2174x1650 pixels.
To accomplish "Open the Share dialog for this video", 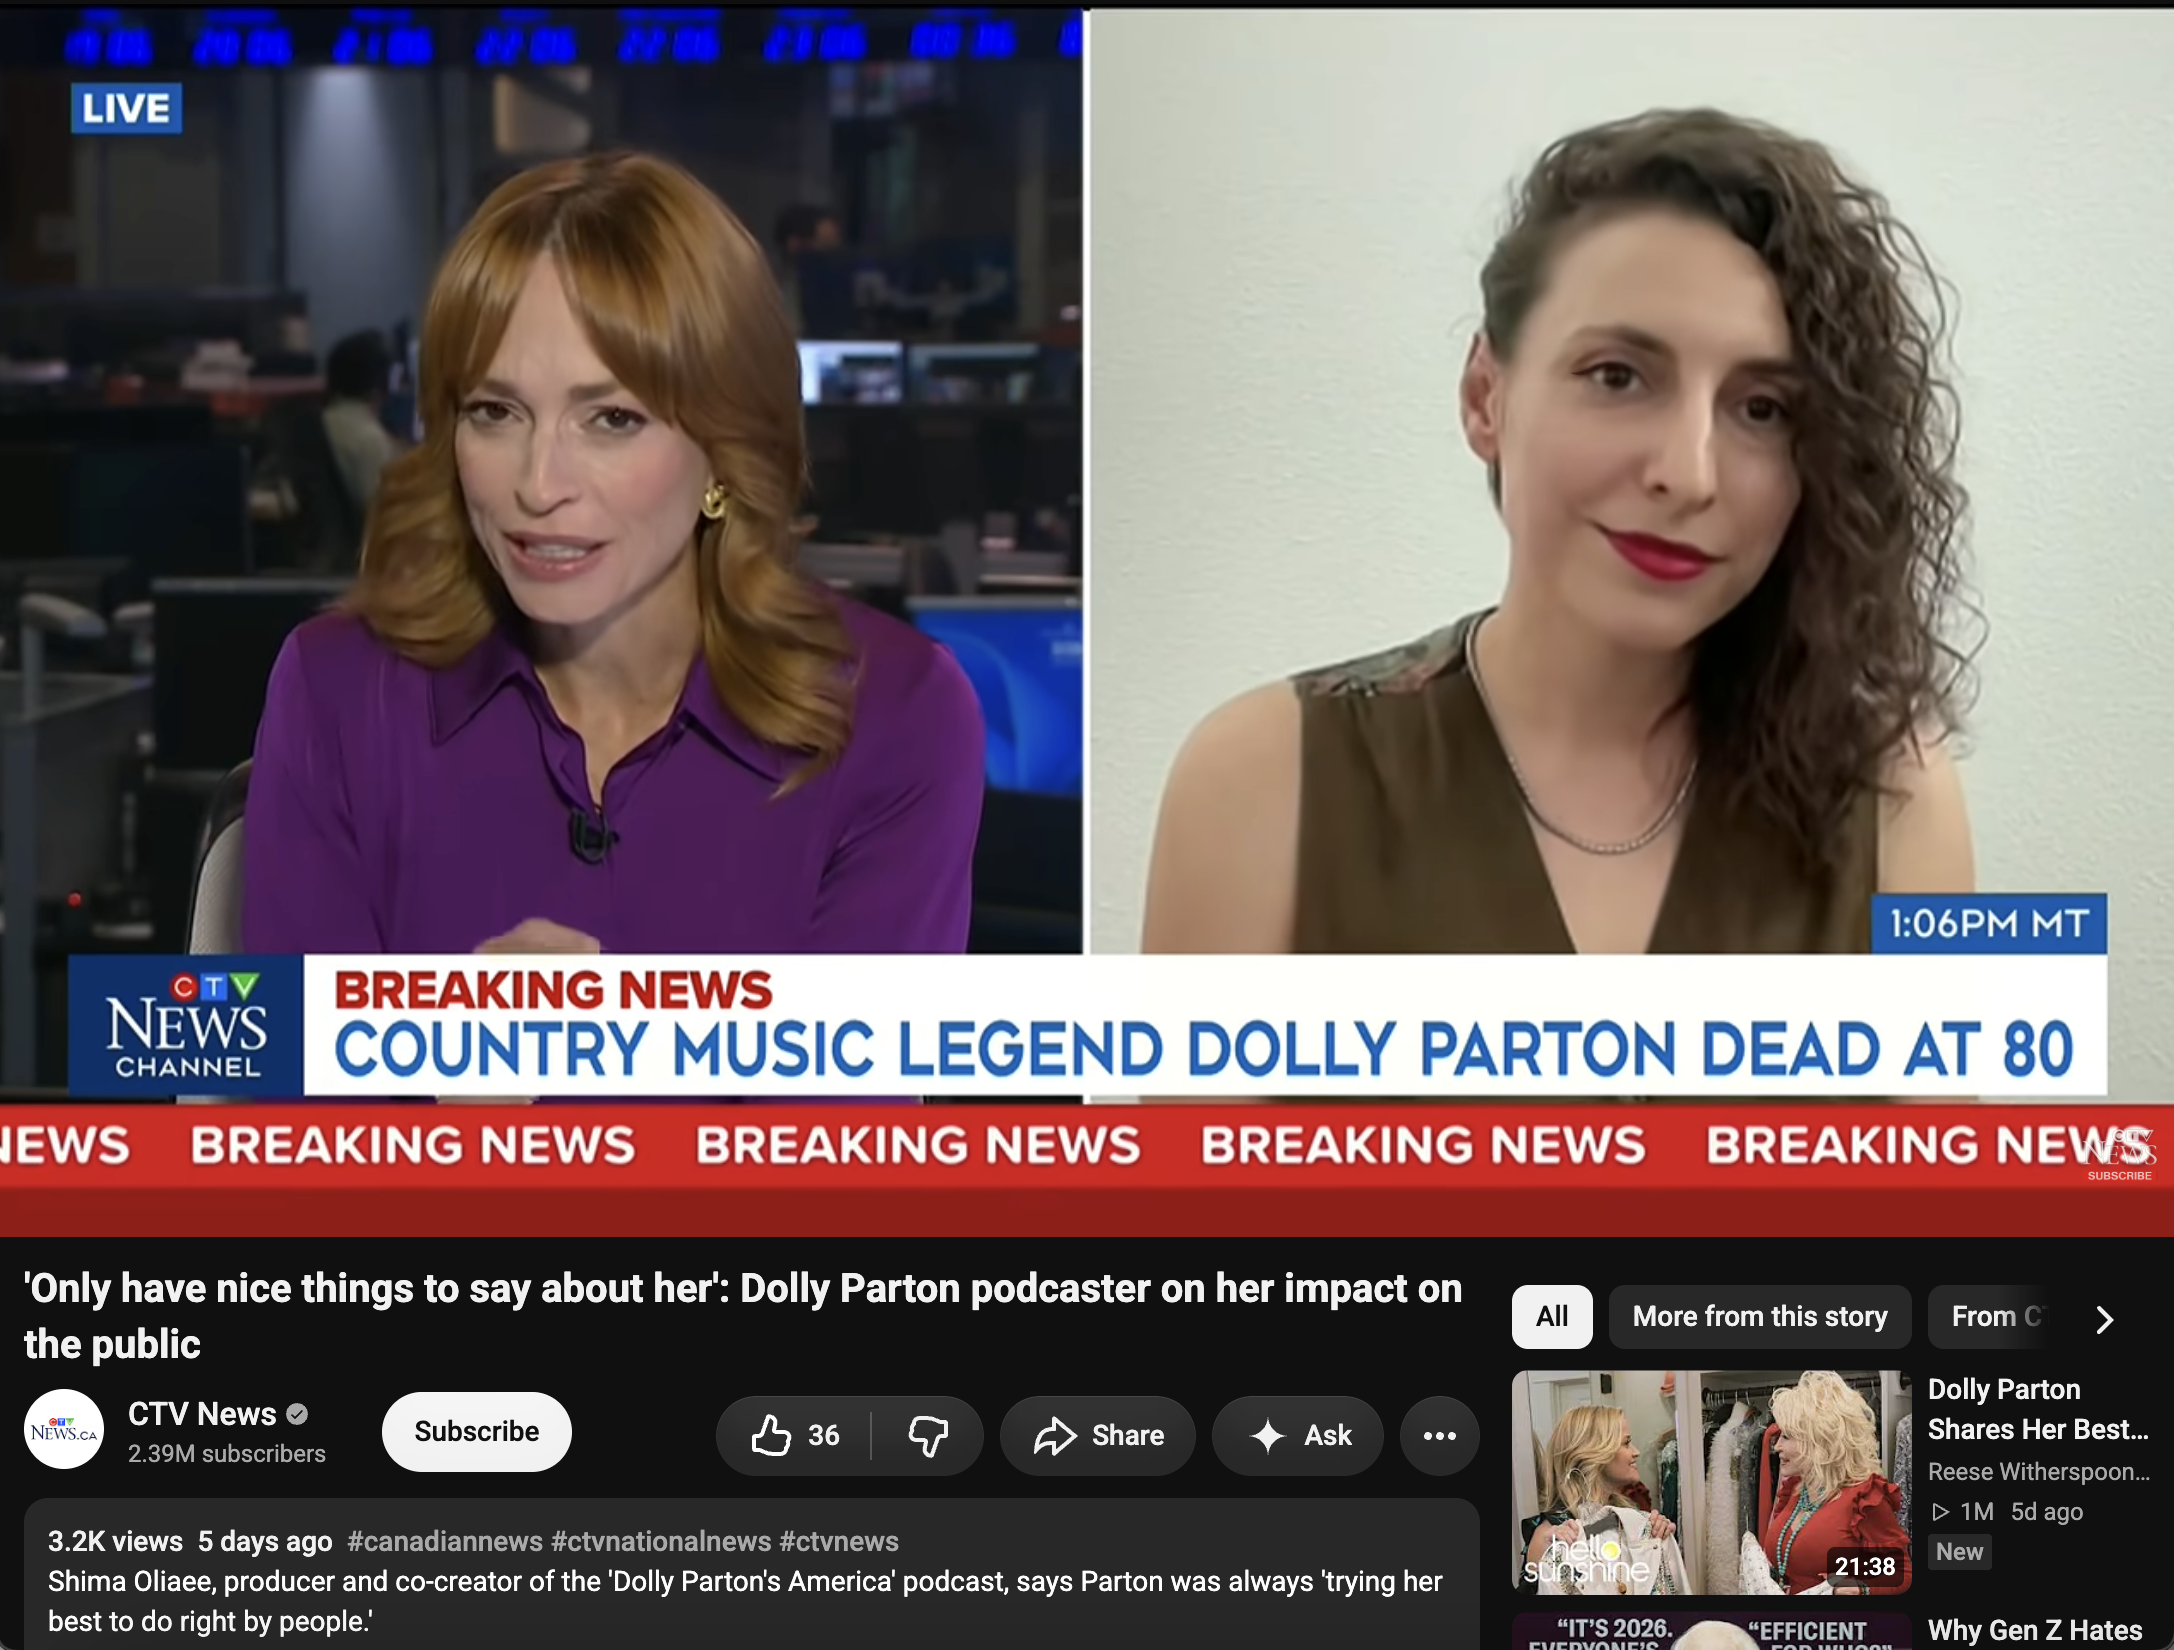I will coord(1098,1435).
